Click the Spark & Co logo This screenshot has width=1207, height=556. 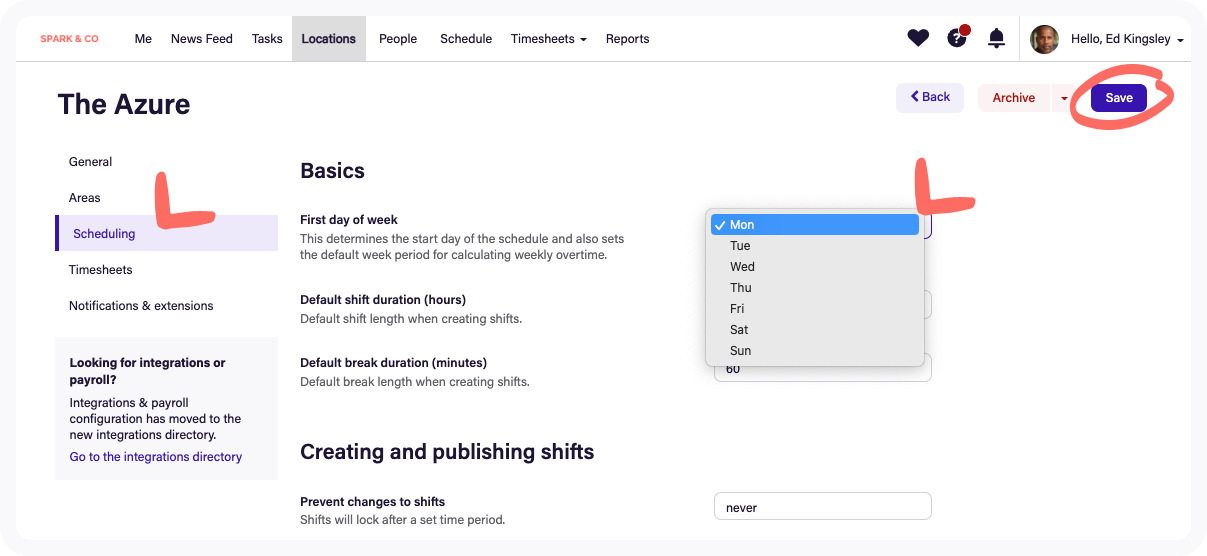(69, 39)
